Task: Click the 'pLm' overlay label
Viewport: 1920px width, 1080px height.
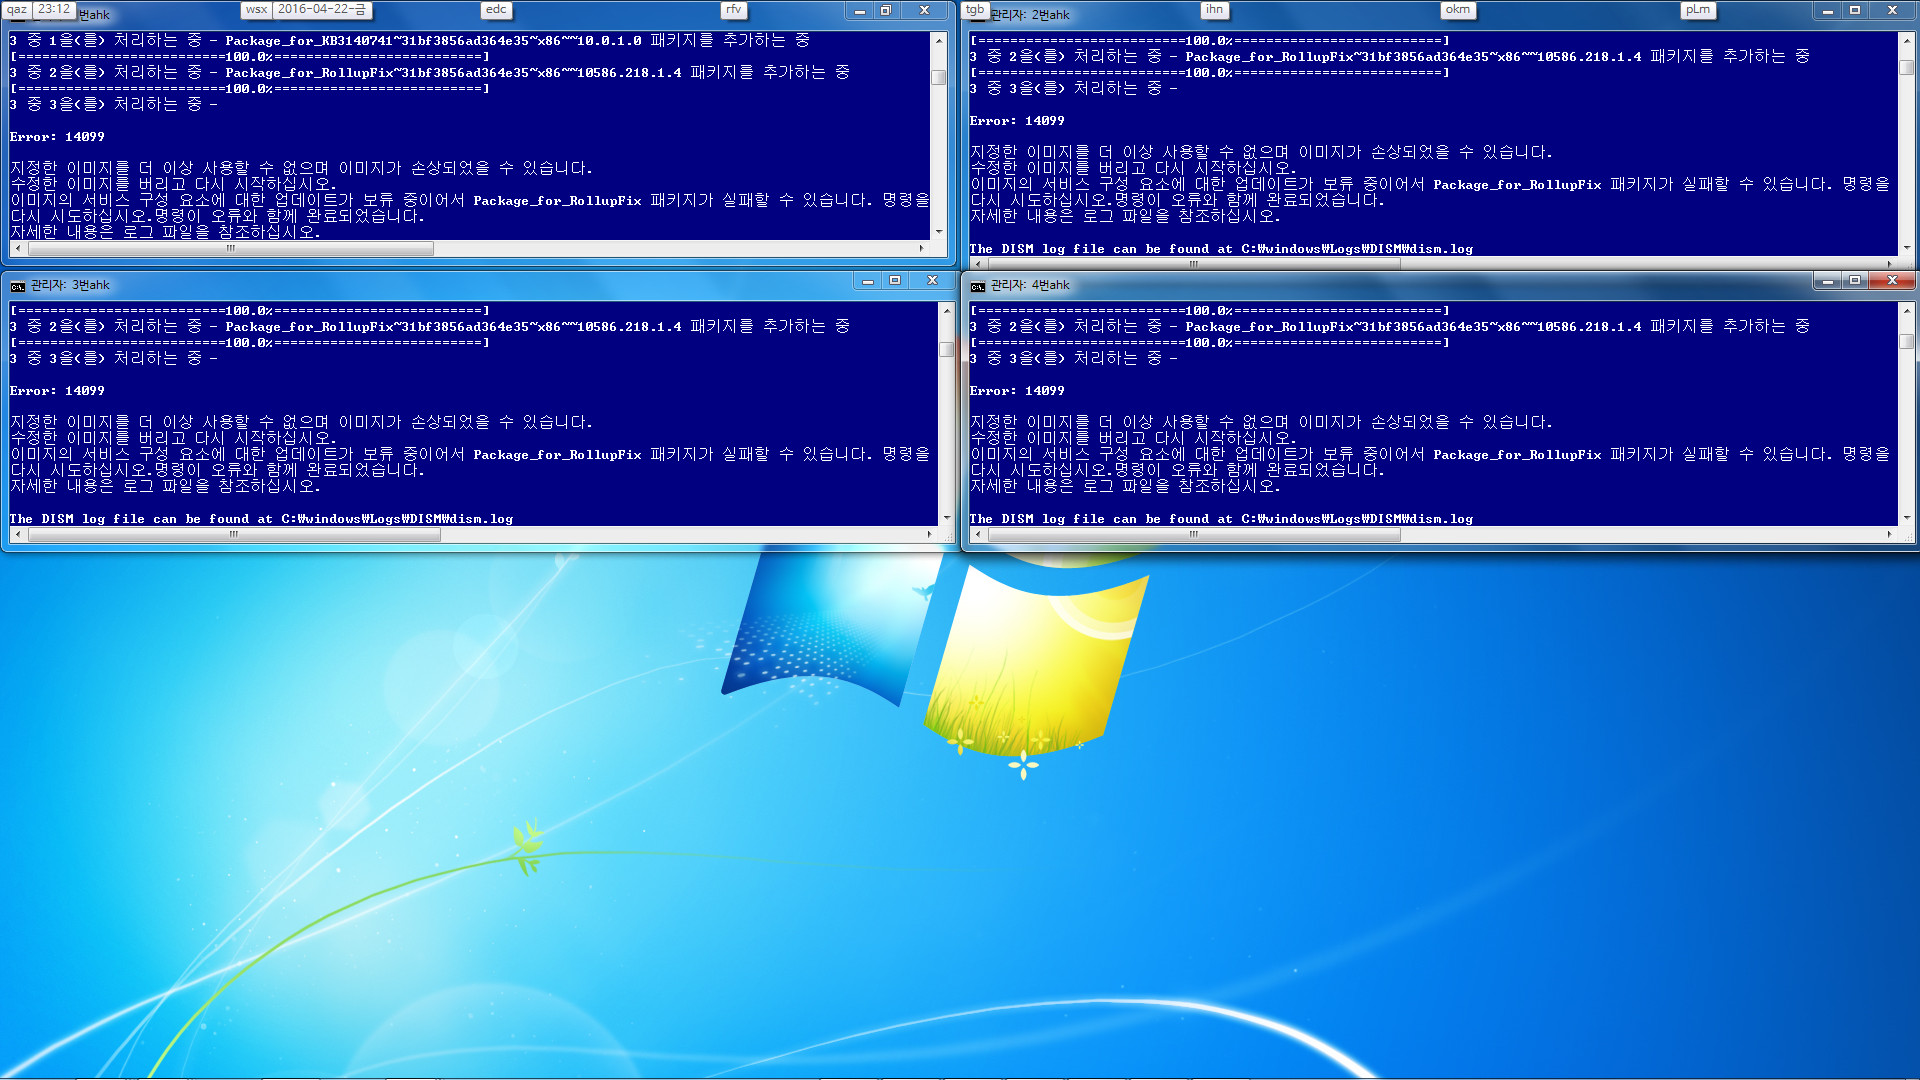Action: point(1697,9)
